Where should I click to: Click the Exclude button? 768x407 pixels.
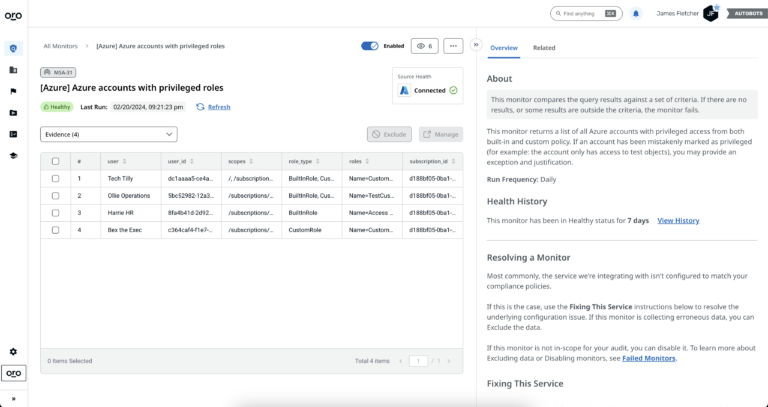(x=389, y=134)
